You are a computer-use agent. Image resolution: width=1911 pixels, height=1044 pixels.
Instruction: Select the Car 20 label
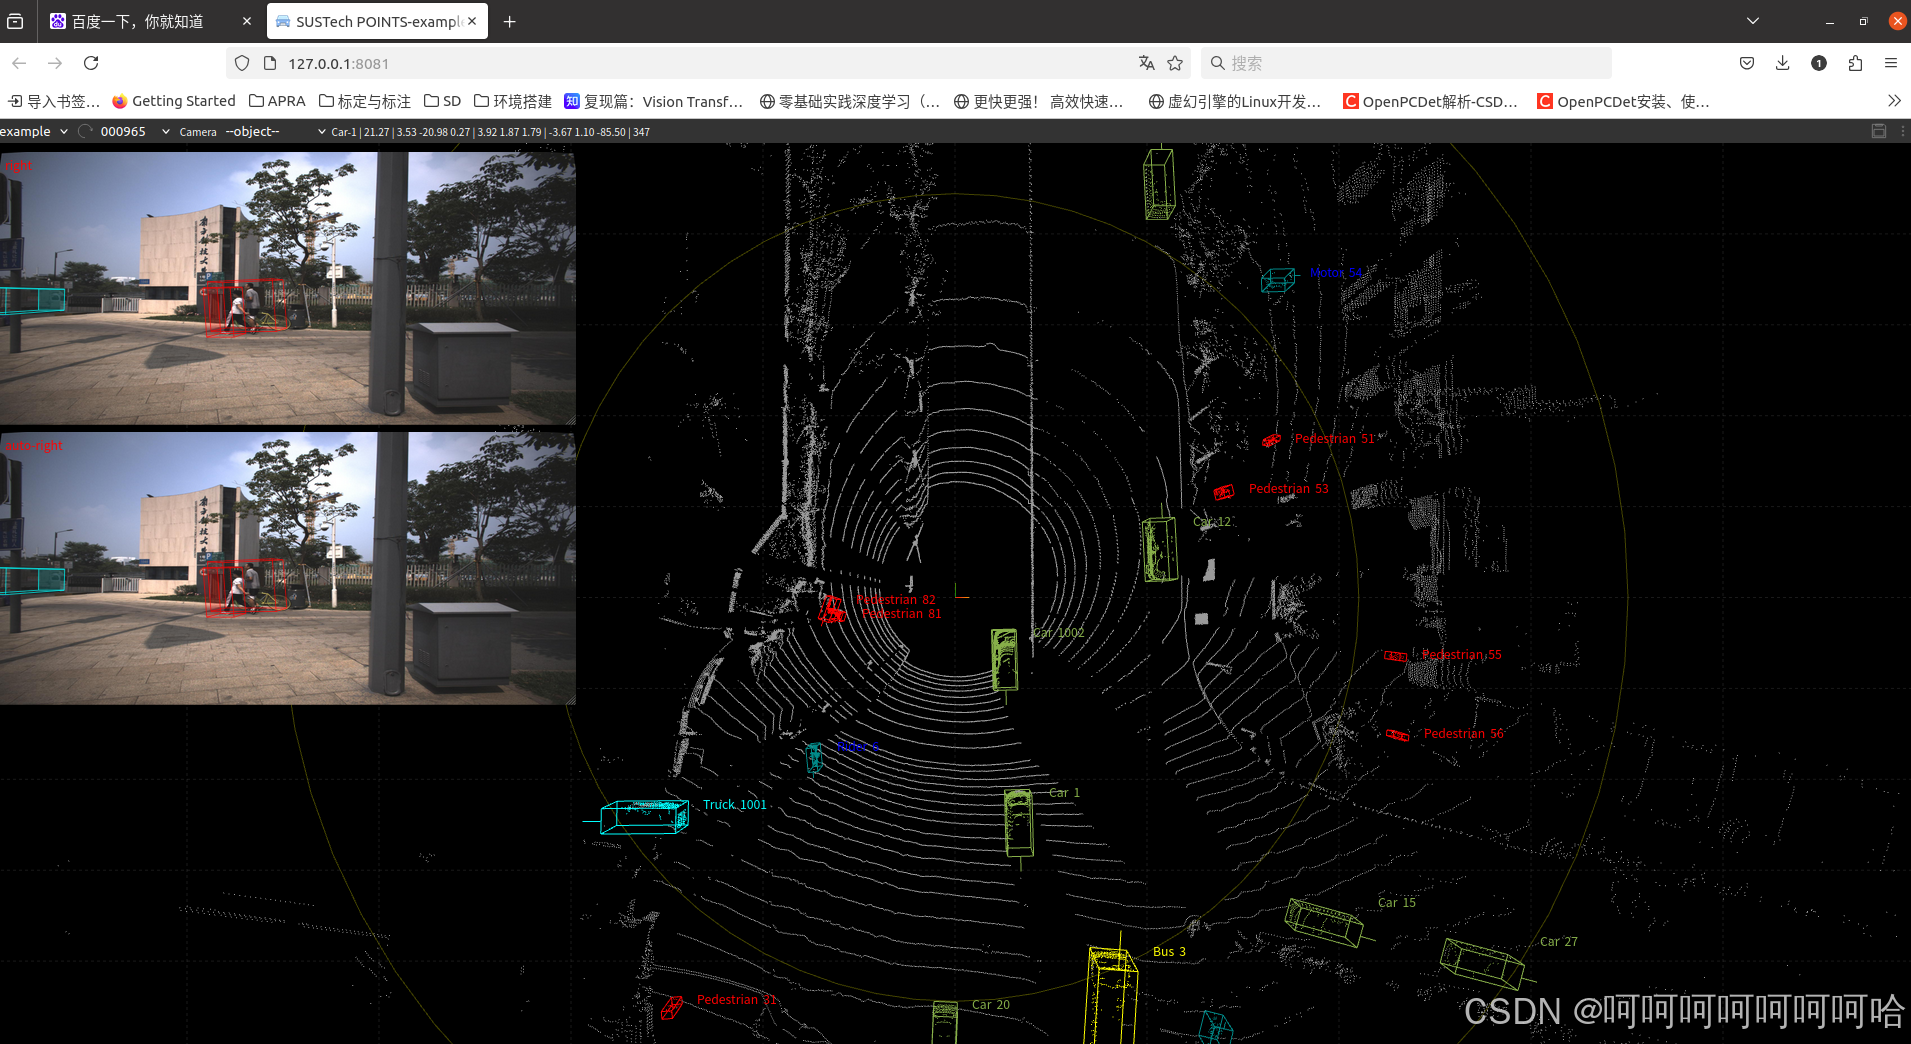(991, 1005)
